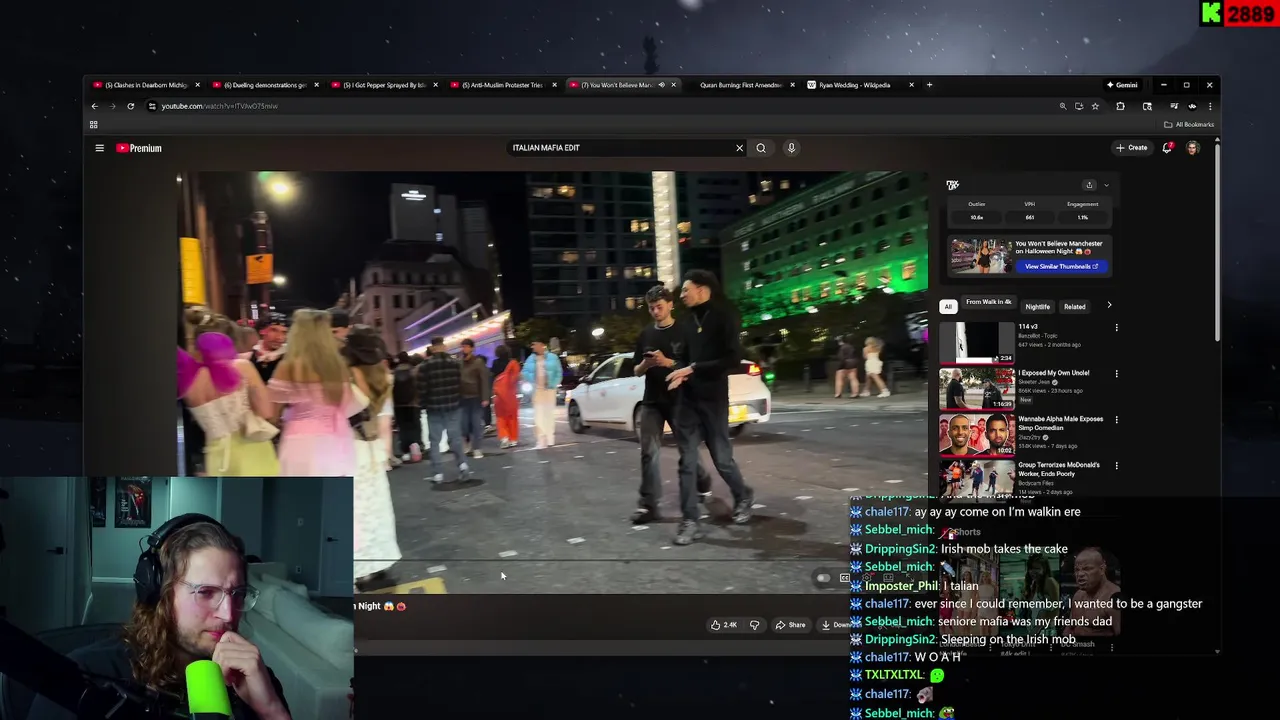Open the Chrome apps grid icon

[94, 125]
